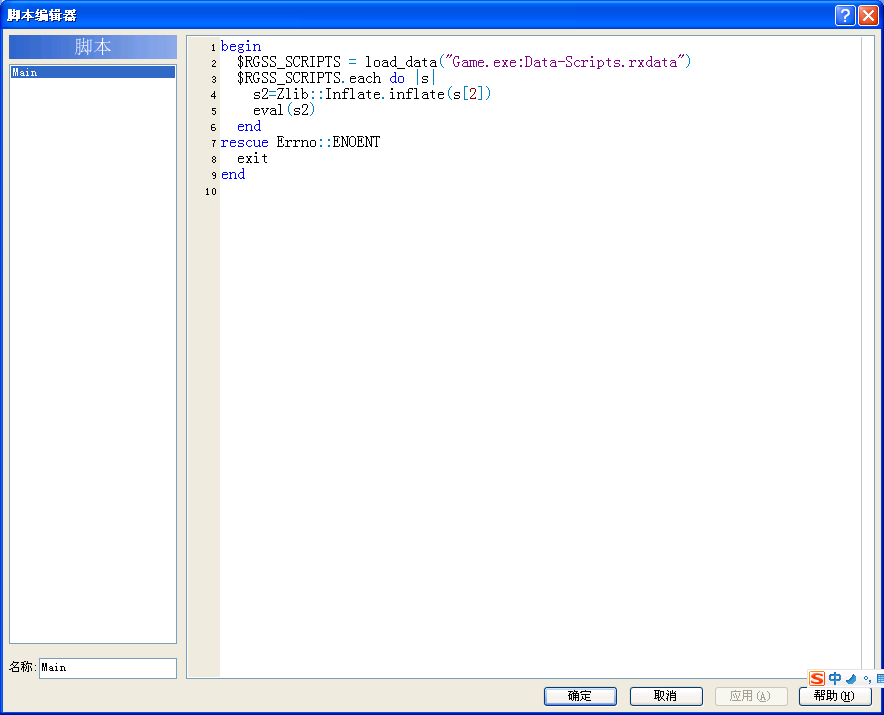Toggle the 中 Chinese/English input mode icon
Screen dimensions: 884x715
tap(835, 678)
